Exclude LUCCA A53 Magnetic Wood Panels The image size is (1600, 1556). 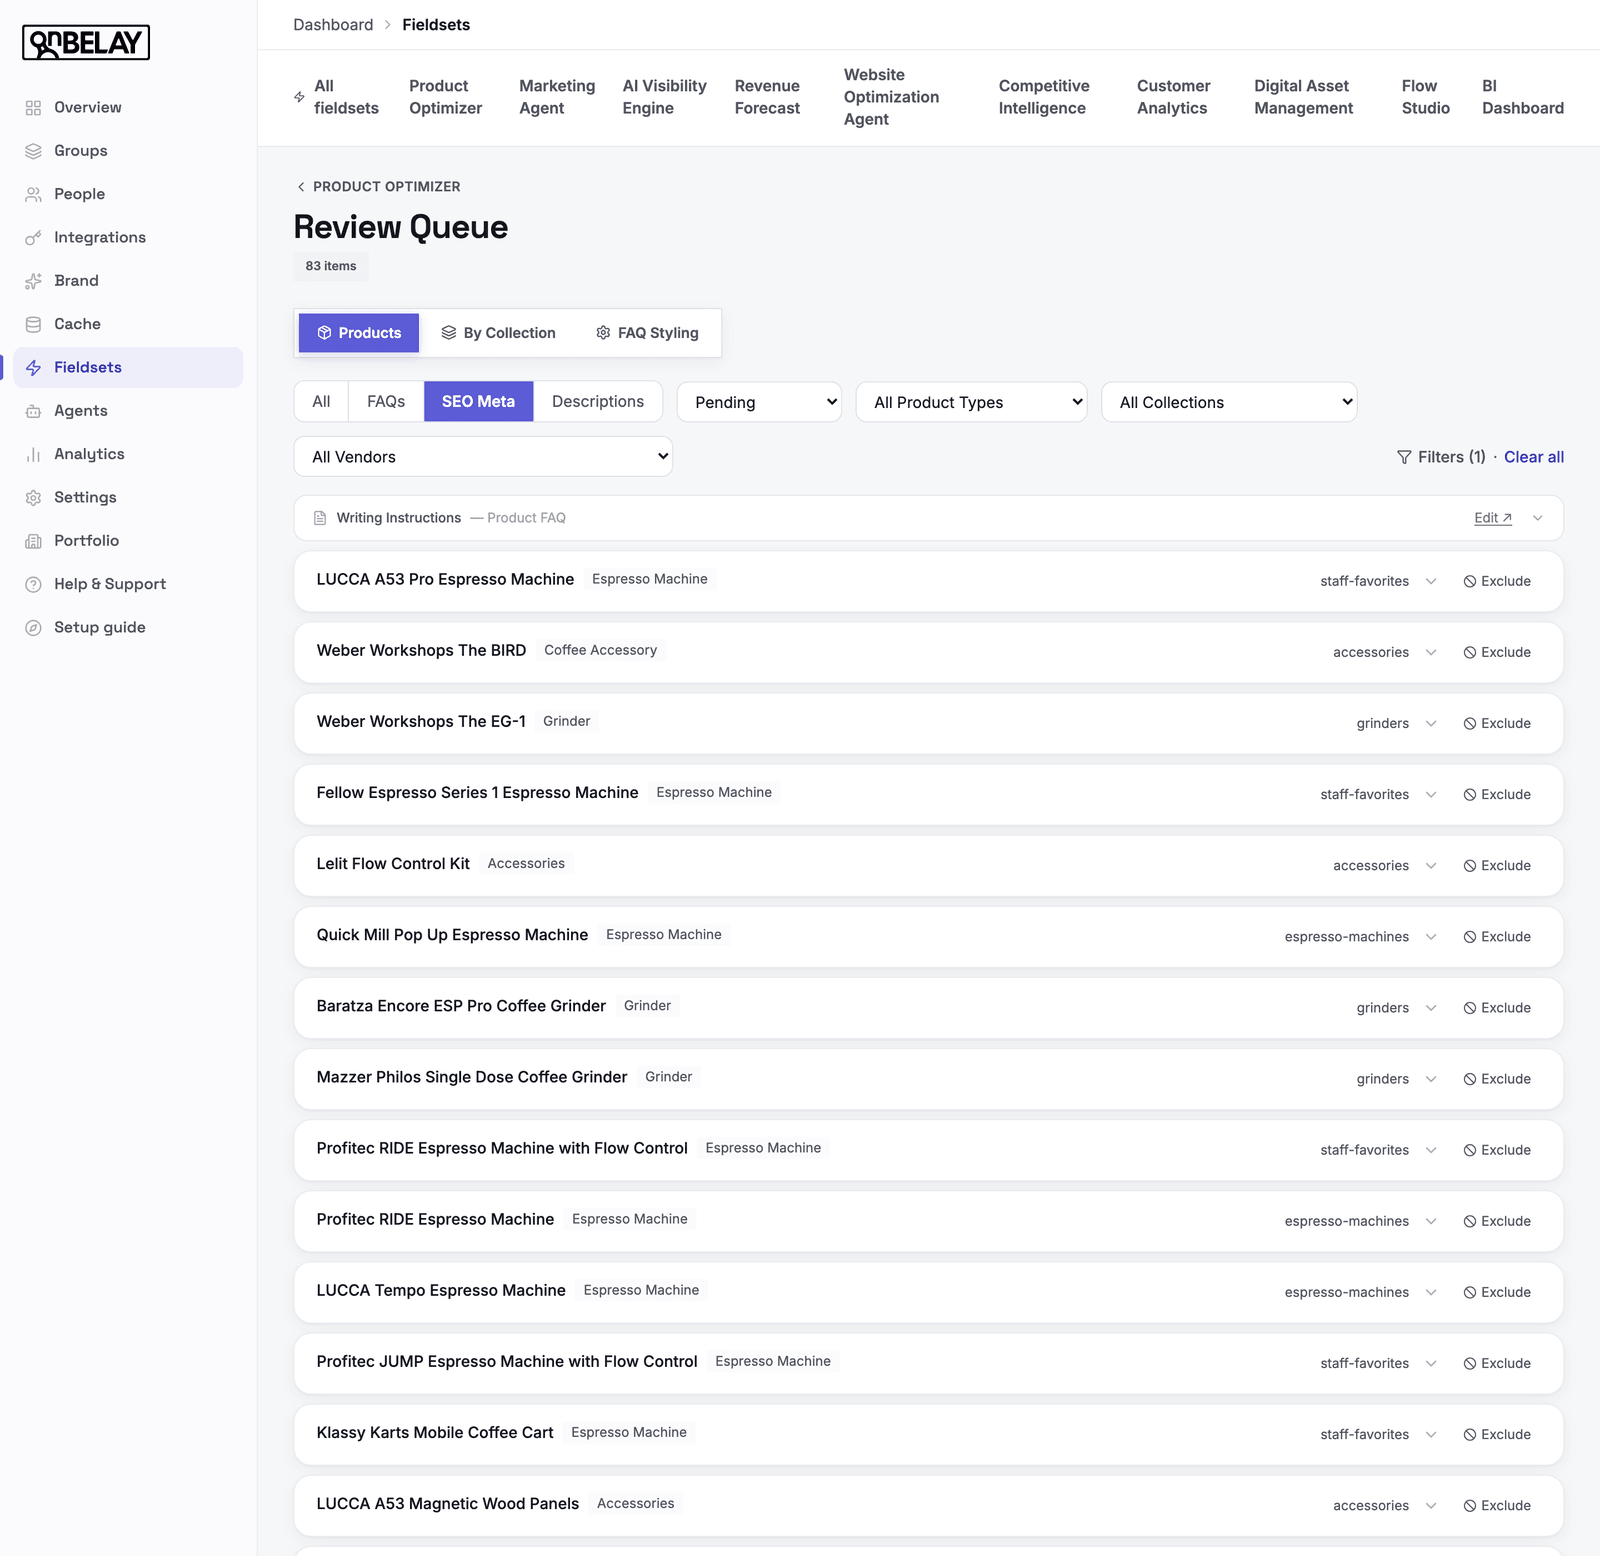1497,1505
